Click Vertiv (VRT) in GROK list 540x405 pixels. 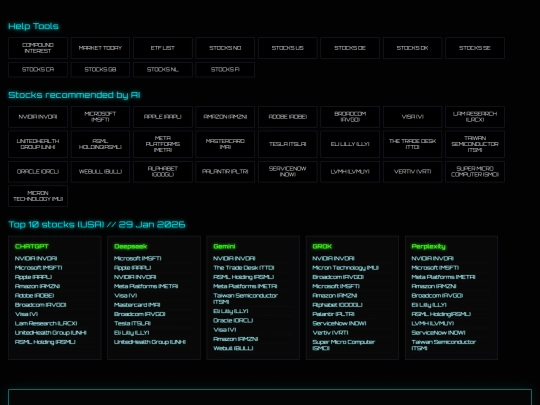330,333
